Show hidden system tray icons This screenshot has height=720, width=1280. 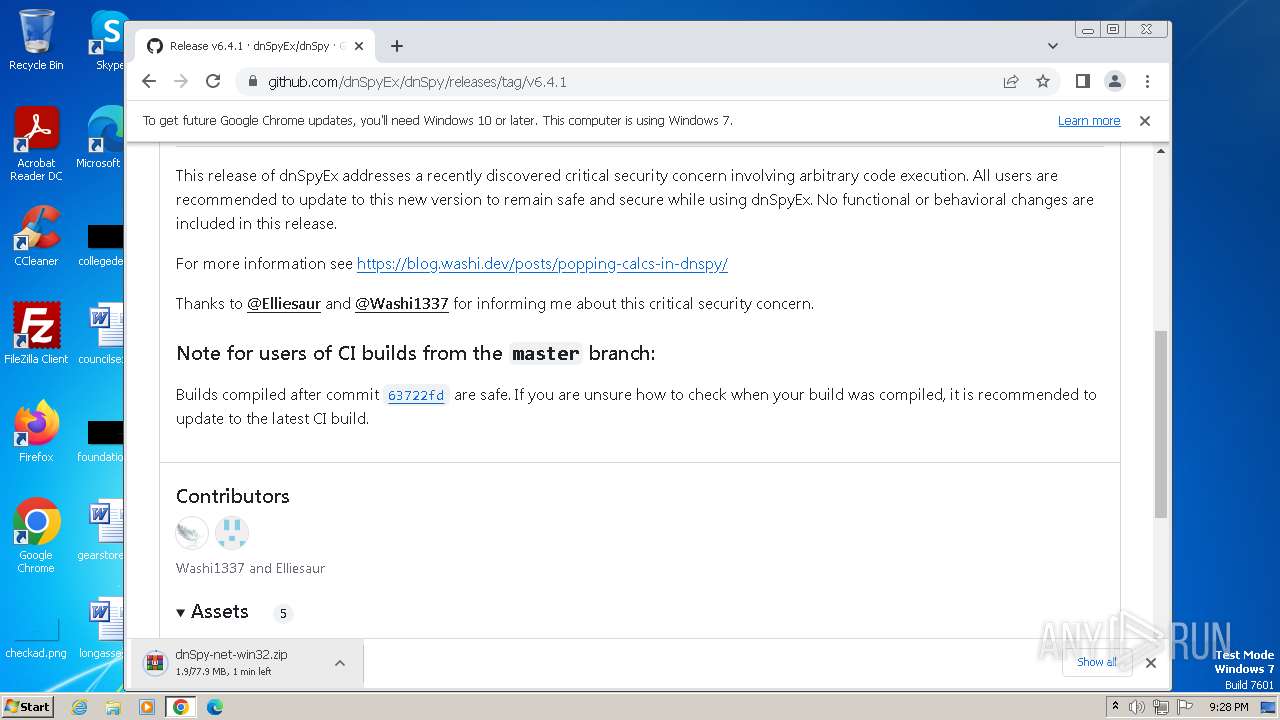pyautogui.click(x=1116, y=707)
